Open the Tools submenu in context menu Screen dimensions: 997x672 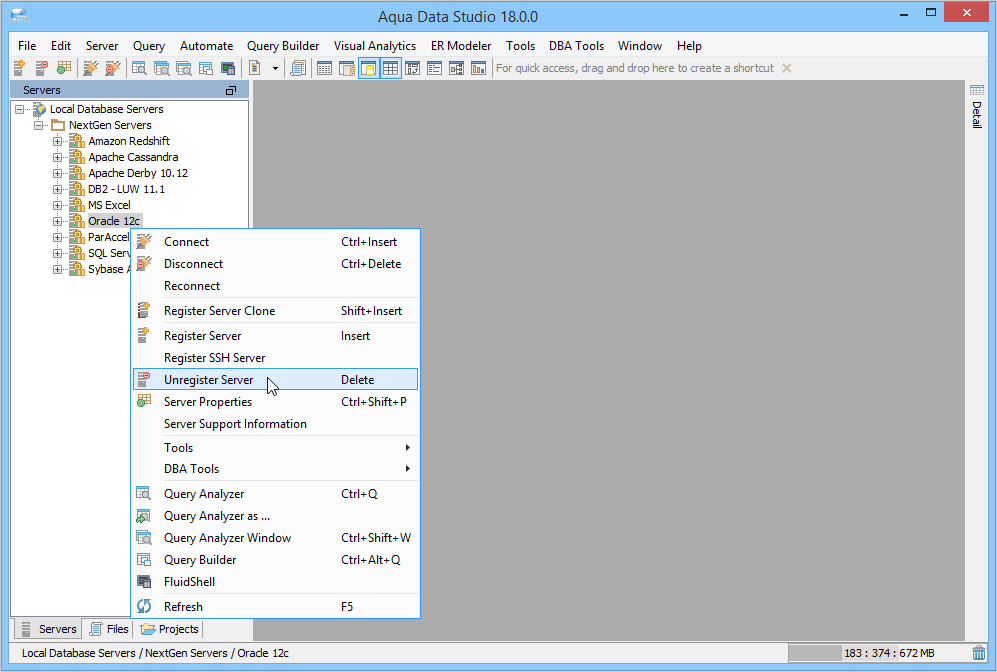click(275, 448)
